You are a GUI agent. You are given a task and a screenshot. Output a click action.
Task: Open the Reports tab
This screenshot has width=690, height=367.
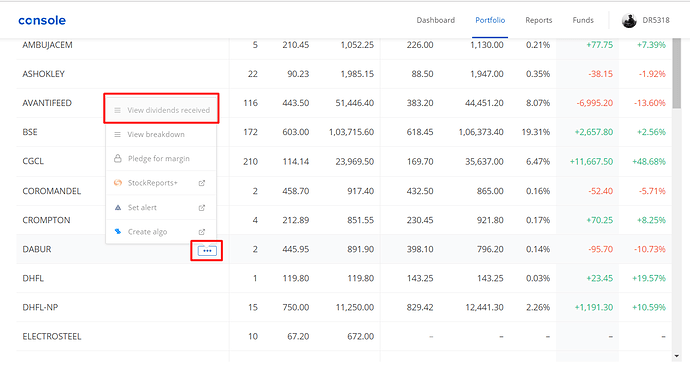coord(539,20)
